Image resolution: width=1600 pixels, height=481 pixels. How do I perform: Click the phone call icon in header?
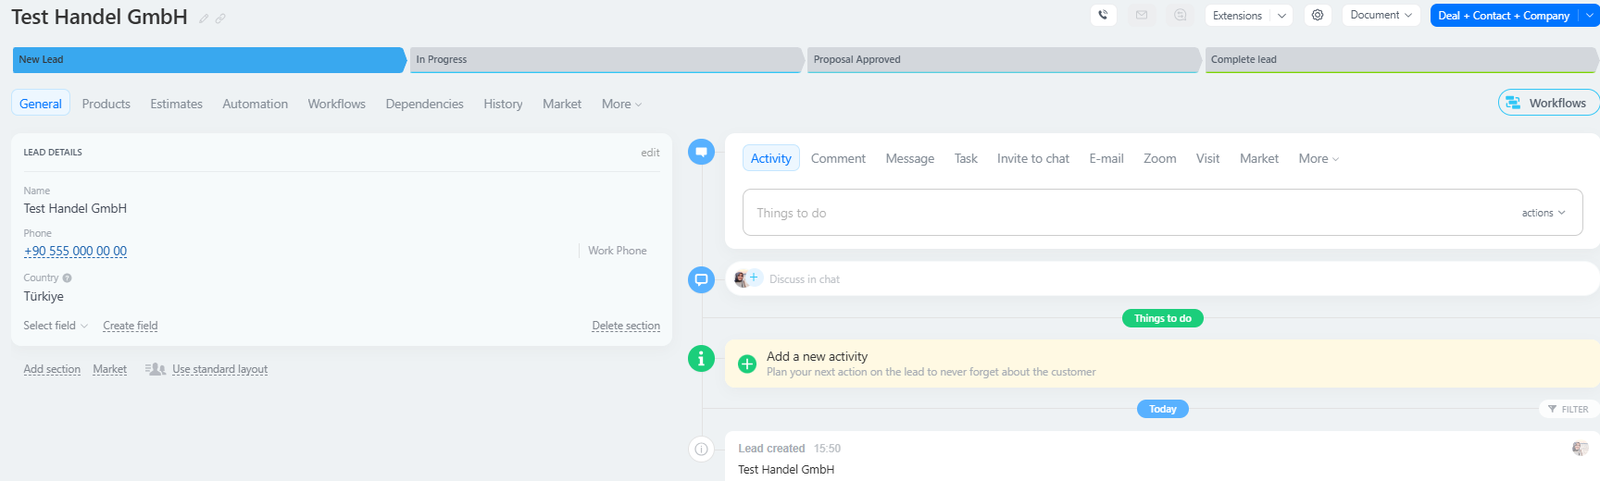(1103, 15)
